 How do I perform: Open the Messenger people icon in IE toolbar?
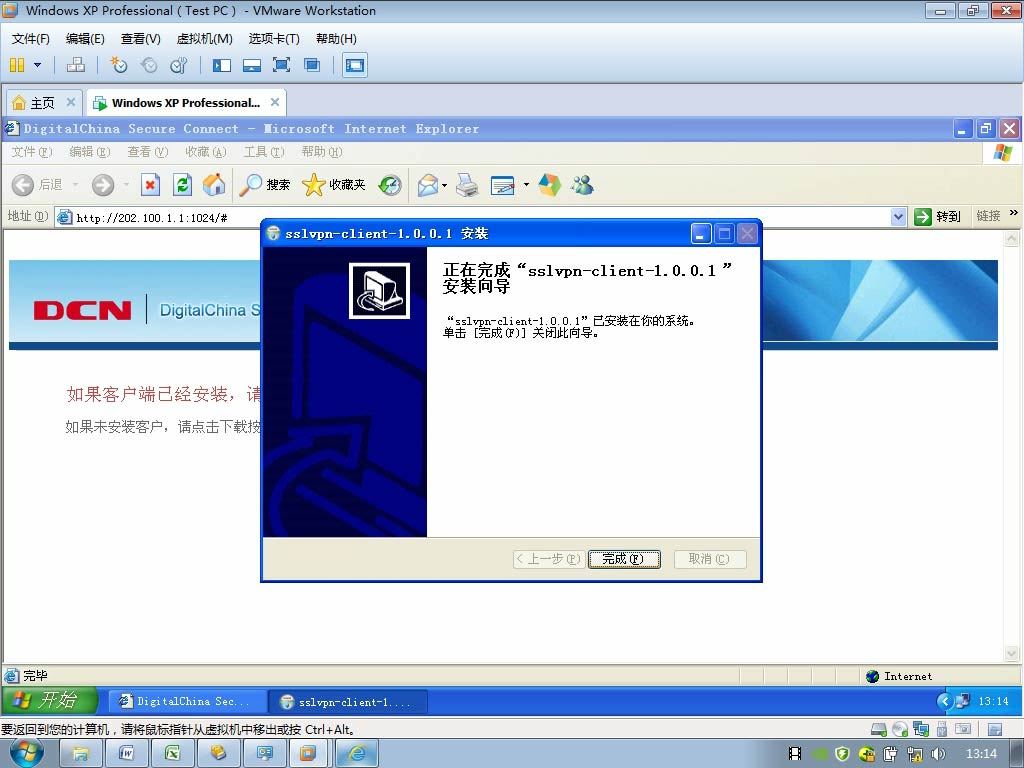click(x=582, y=185)
